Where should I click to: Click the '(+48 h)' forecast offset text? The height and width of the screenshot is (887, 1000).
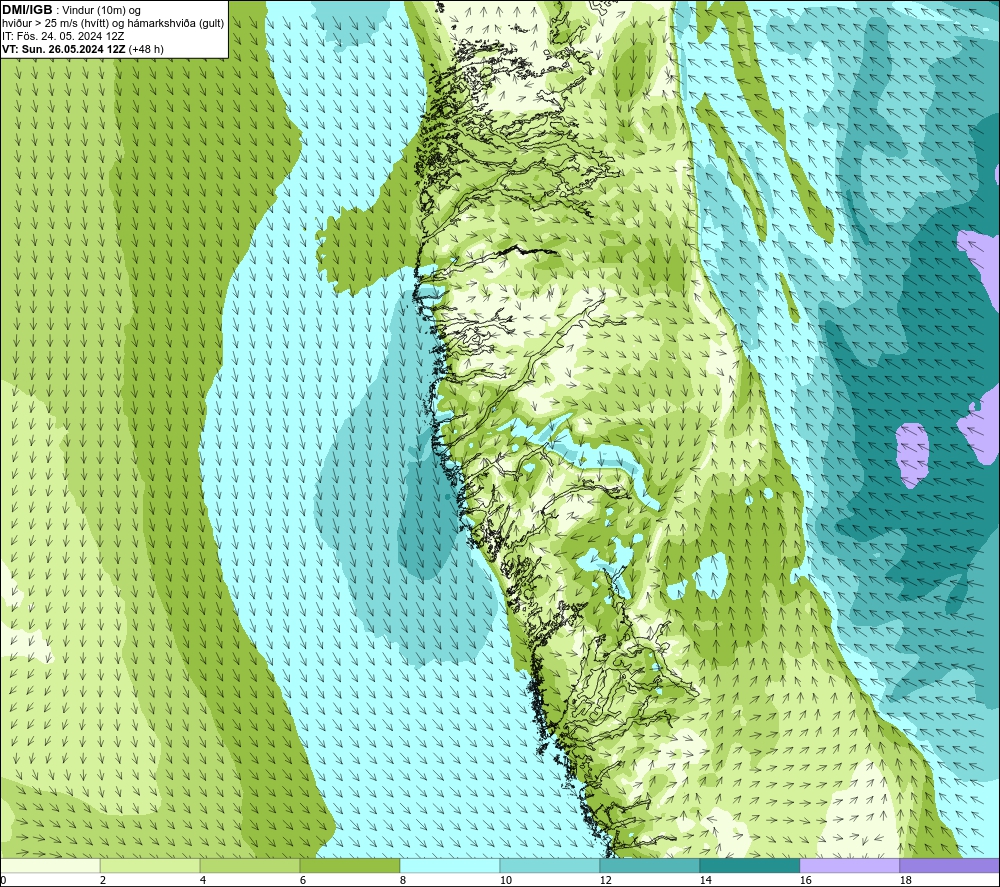146,49
